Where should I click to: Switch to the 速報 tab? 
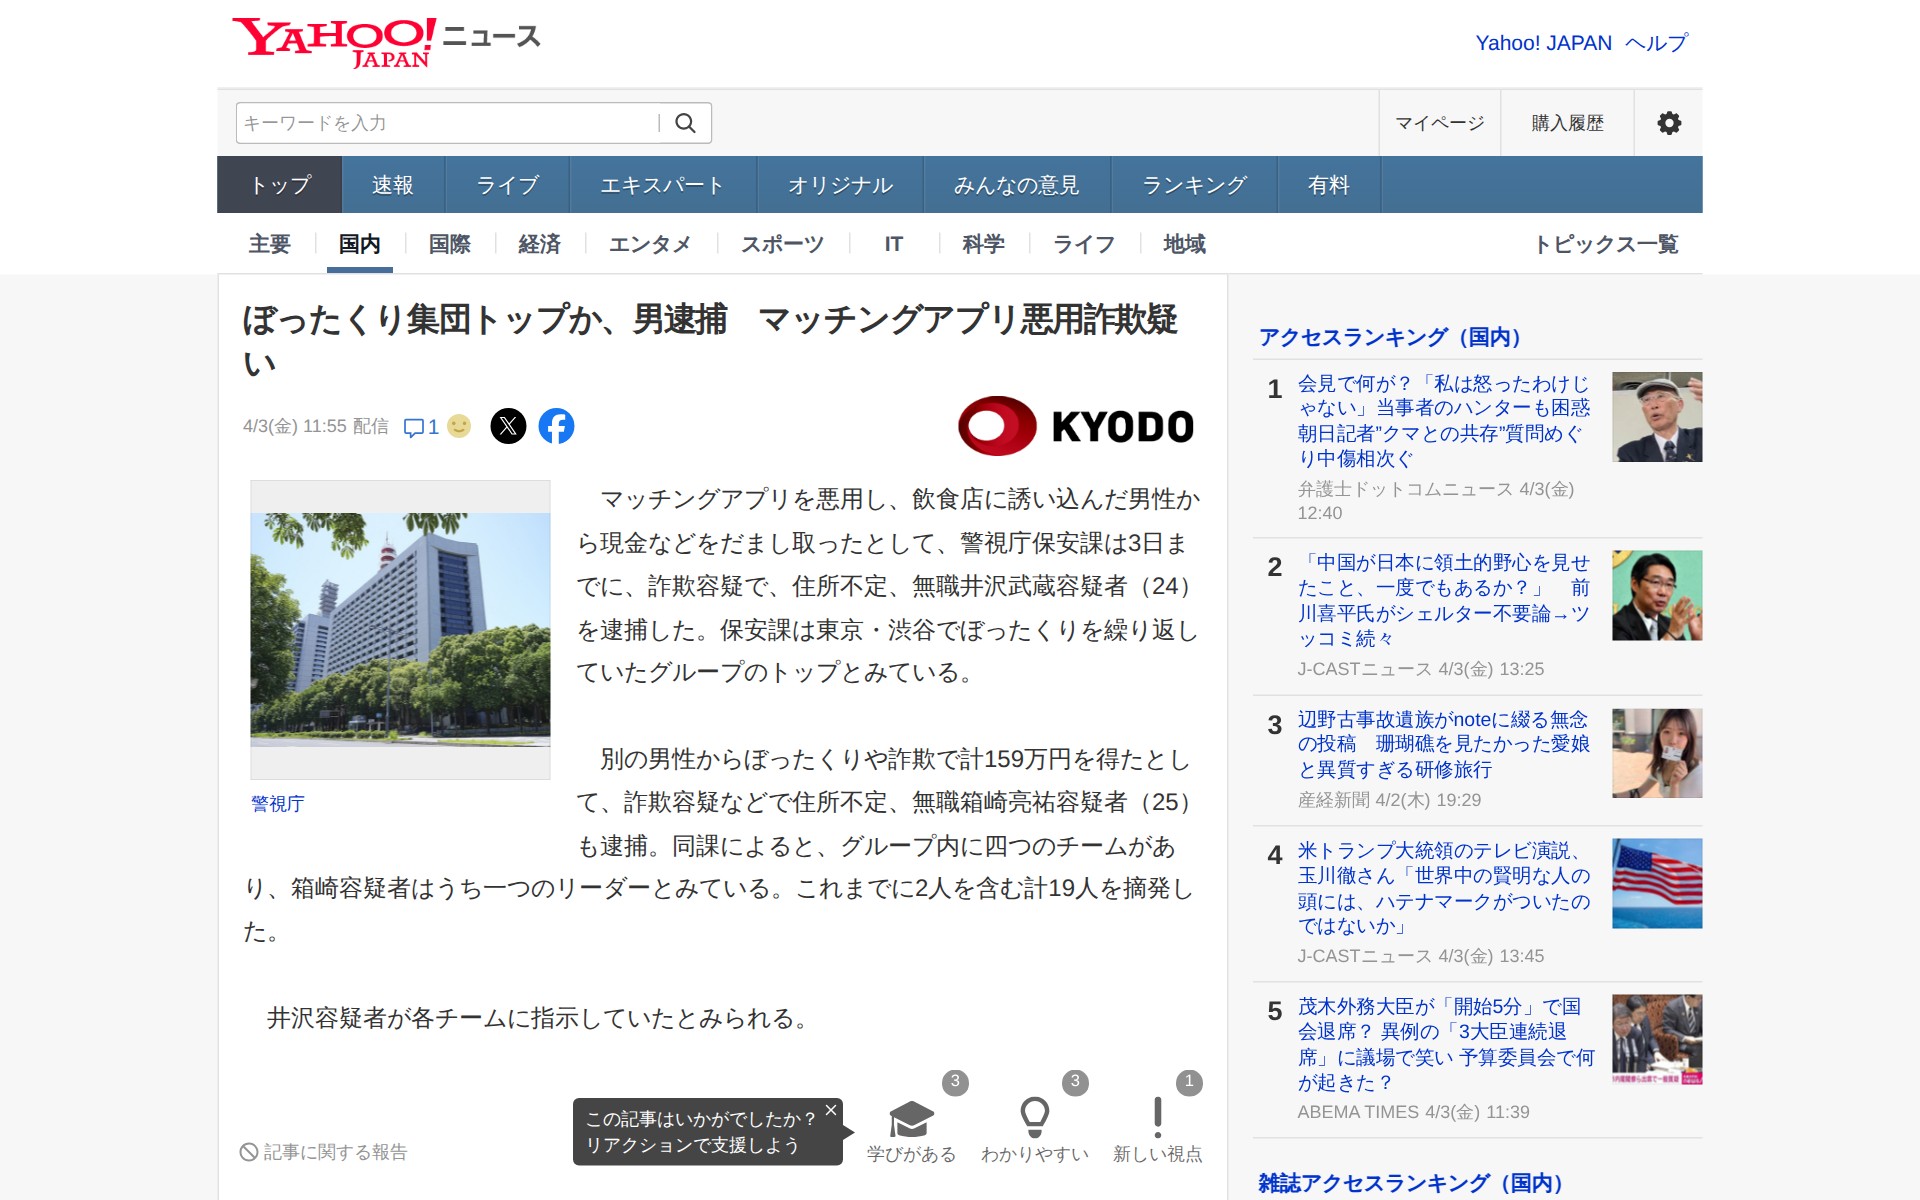coord(392,185)
